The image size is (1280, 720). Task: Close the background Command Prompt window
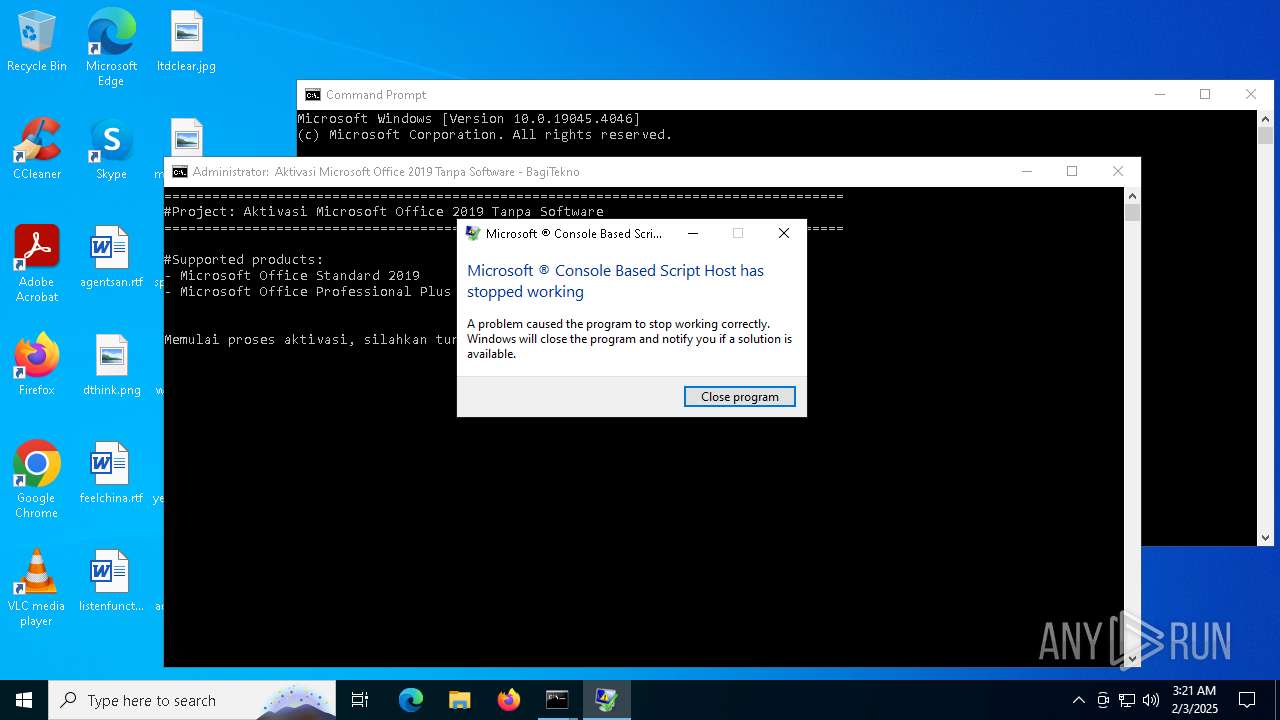[1251, 94]
